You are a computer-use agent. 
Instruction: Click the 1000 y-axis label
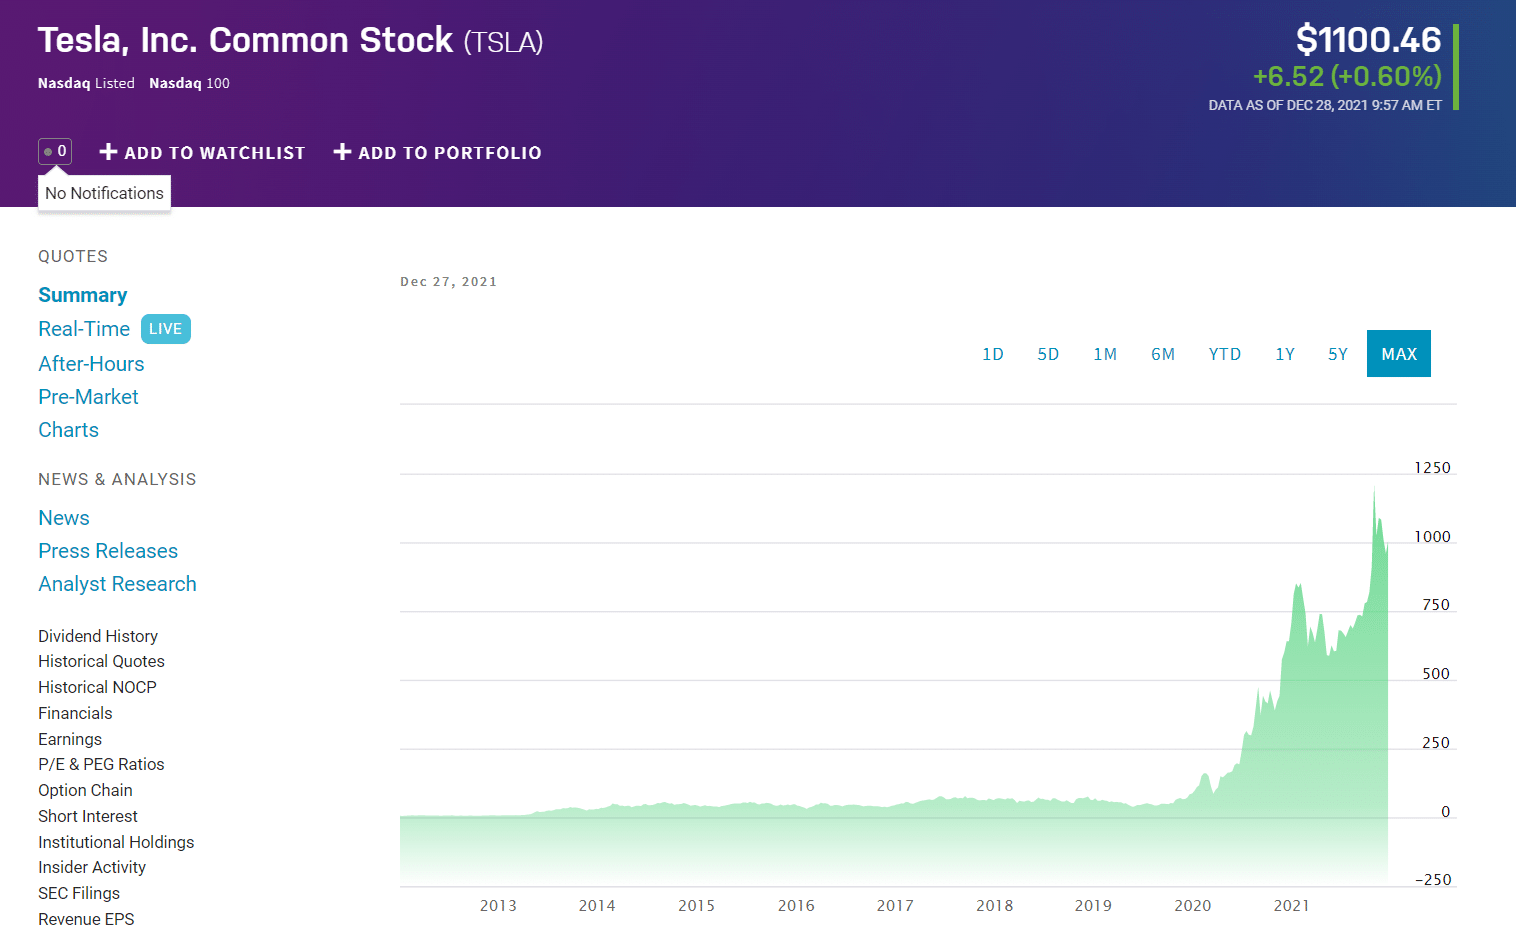click(x=1432, y=537)
